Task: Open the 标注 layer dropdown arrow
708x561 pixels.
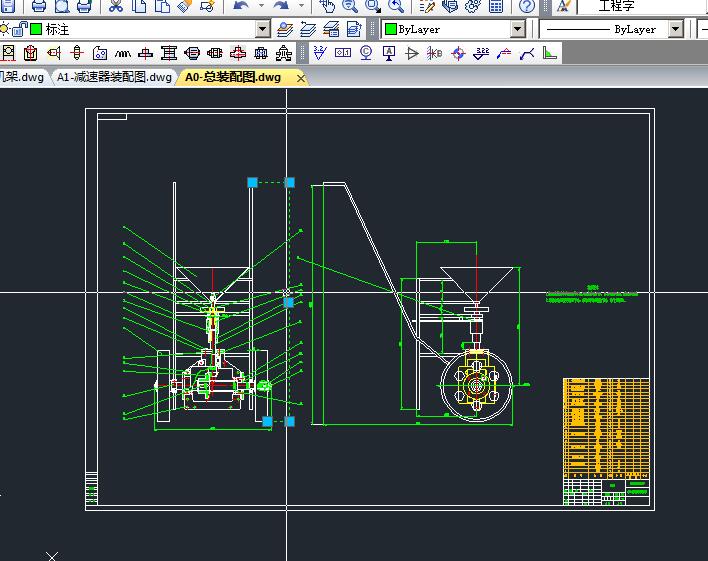Action: tap(263, 29)
